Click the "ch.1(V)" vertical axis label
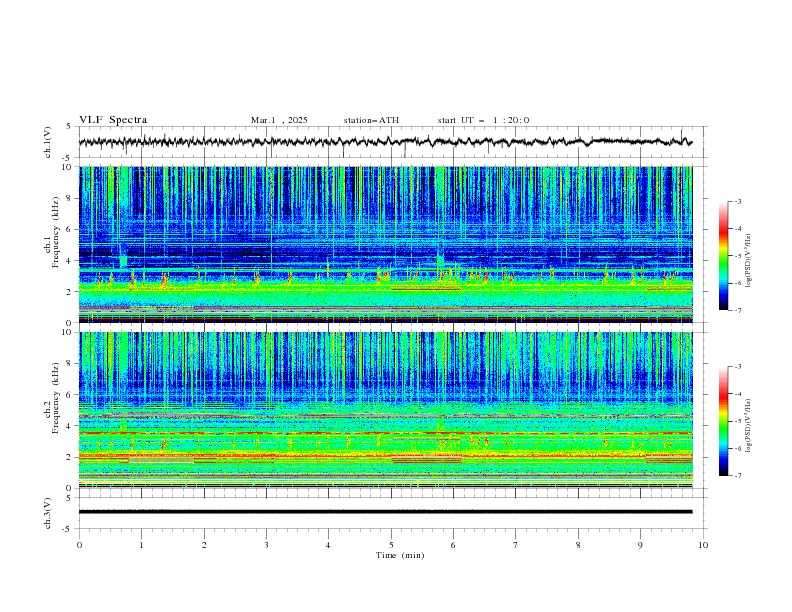The width and height of the screenshot is (792, 612). pyautogui.click(x=48, y=142)
